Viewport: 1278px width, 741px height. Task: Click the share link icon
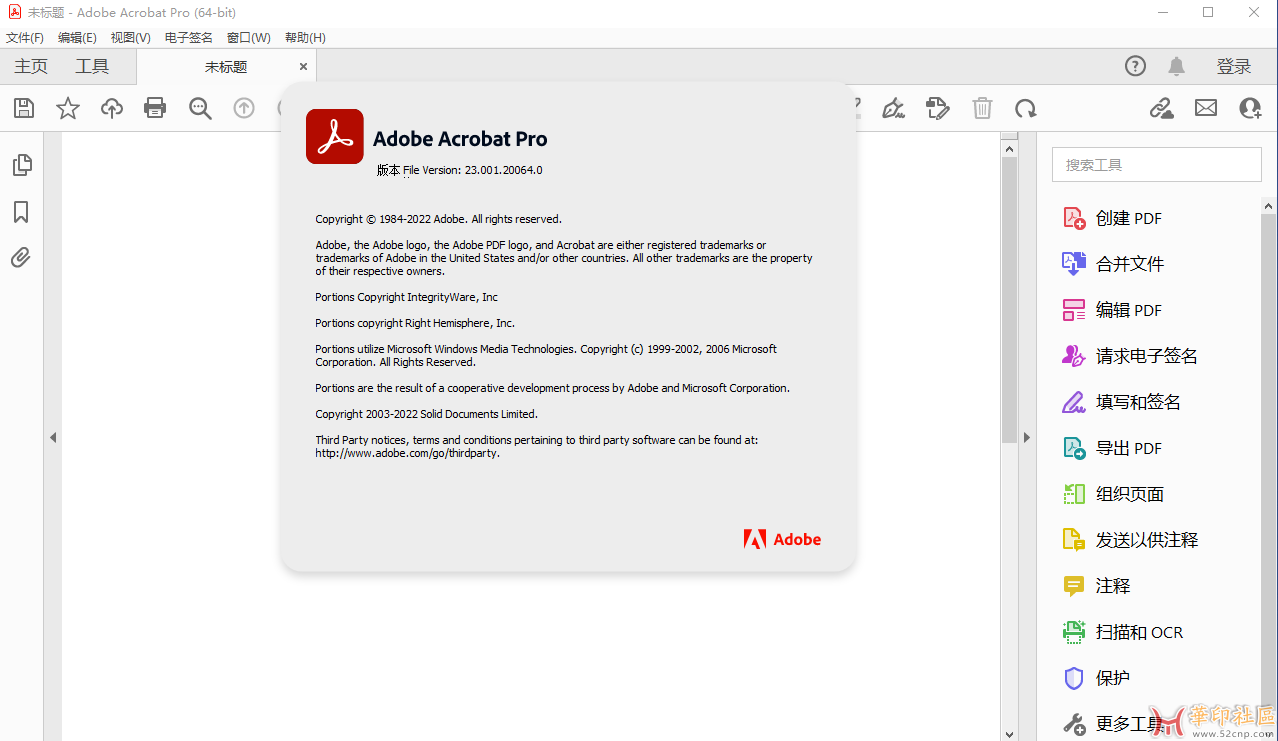(x=1161, y=108)
